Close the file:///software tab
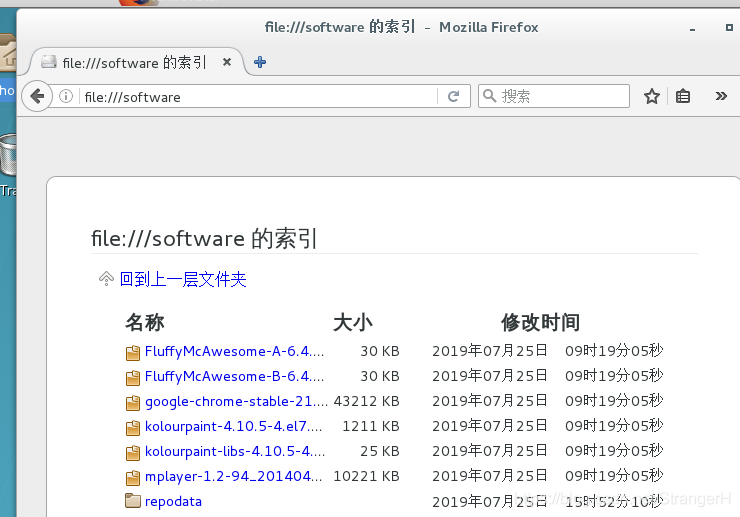740x517 pixels. pyautogui.click(x=227, y=62)
